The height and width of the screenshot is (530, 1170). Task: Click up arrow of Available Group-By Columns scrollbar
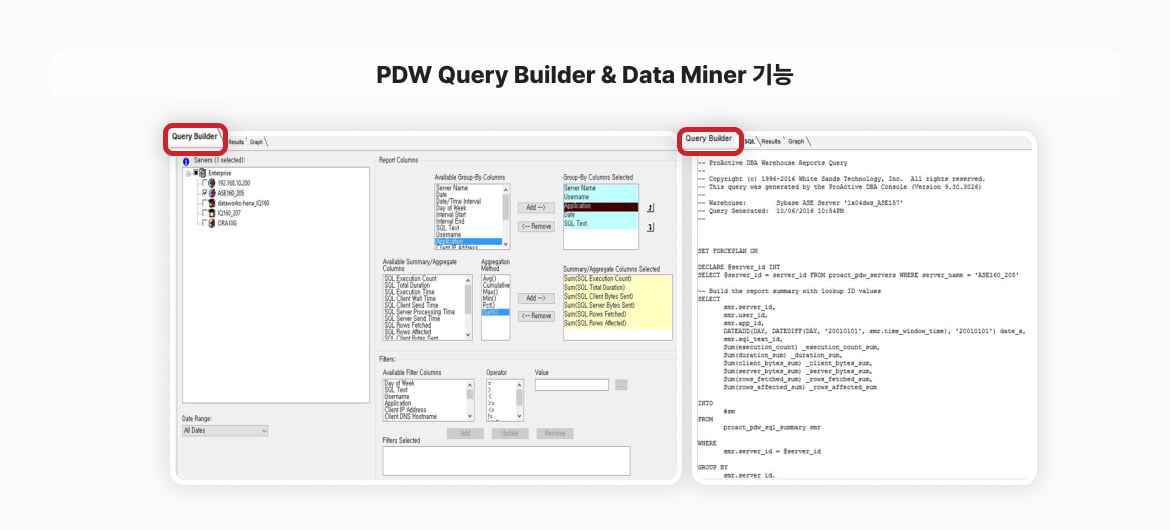pos(506,190)
